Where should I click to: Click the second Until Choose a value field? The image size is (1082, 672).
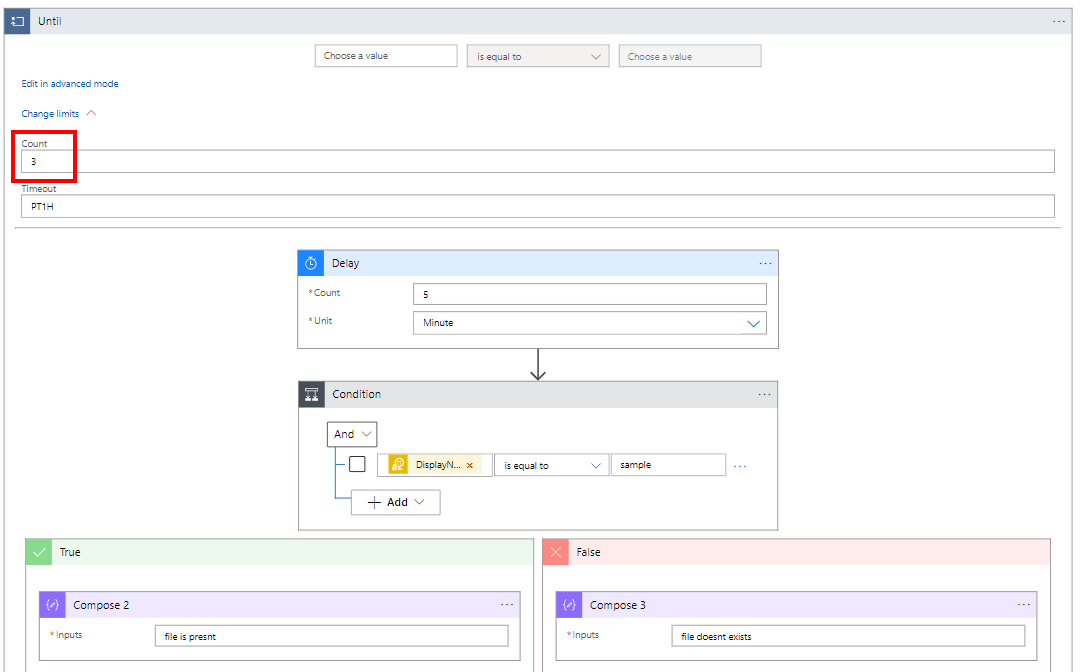pos(690,56)
